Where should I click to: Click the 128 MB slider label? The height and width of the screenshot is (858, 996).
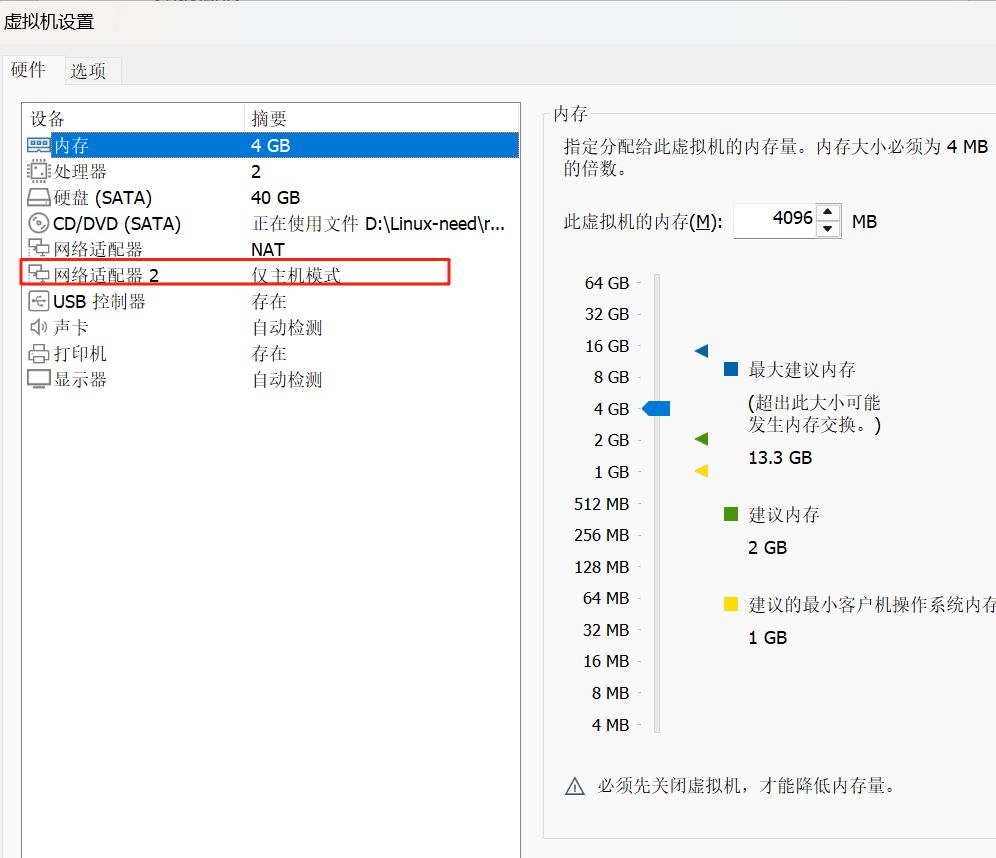(x=601, y=566)
